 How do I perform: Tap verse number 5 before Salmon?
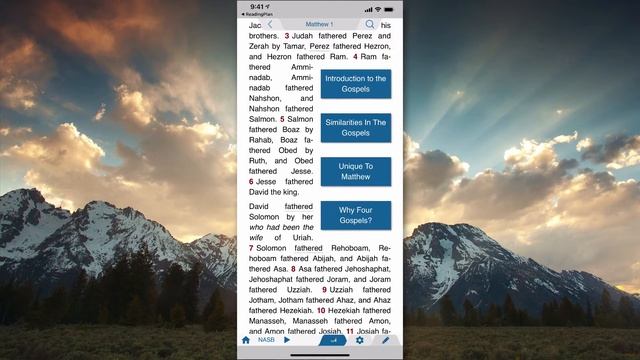282,119
